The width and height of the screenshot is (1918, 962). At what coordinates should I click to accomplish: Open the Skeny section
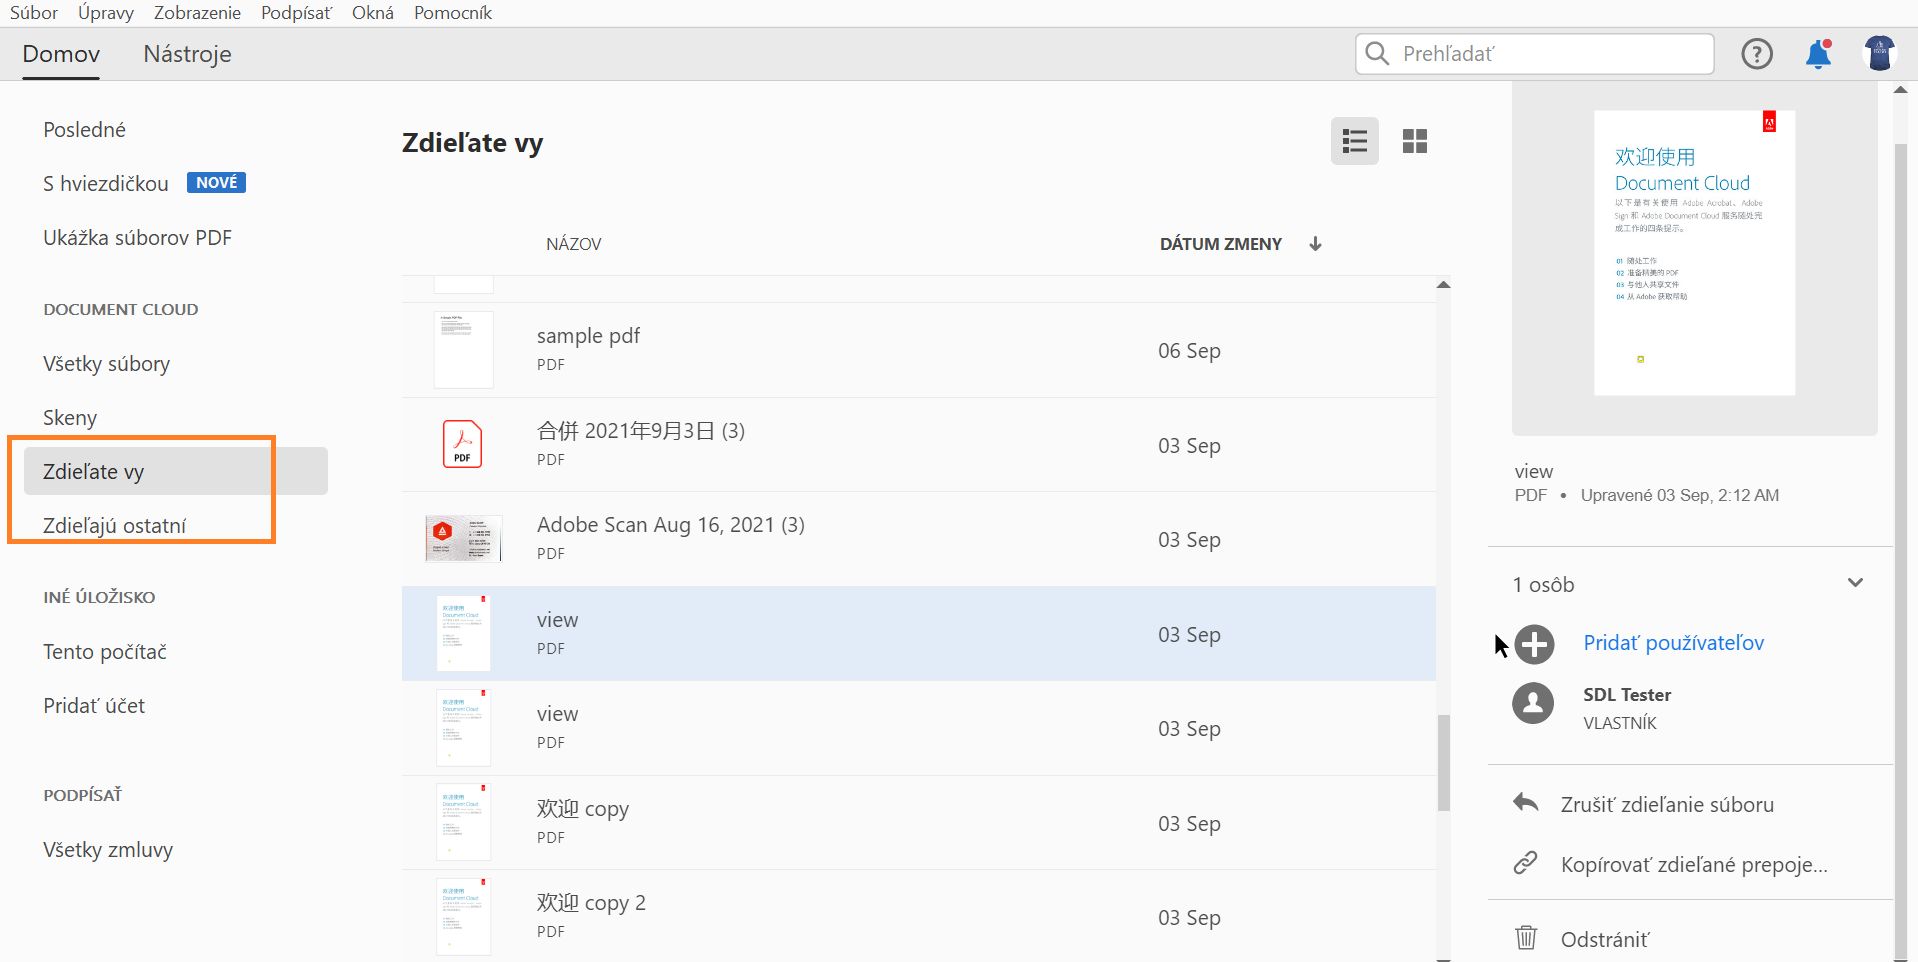[70, 418]
